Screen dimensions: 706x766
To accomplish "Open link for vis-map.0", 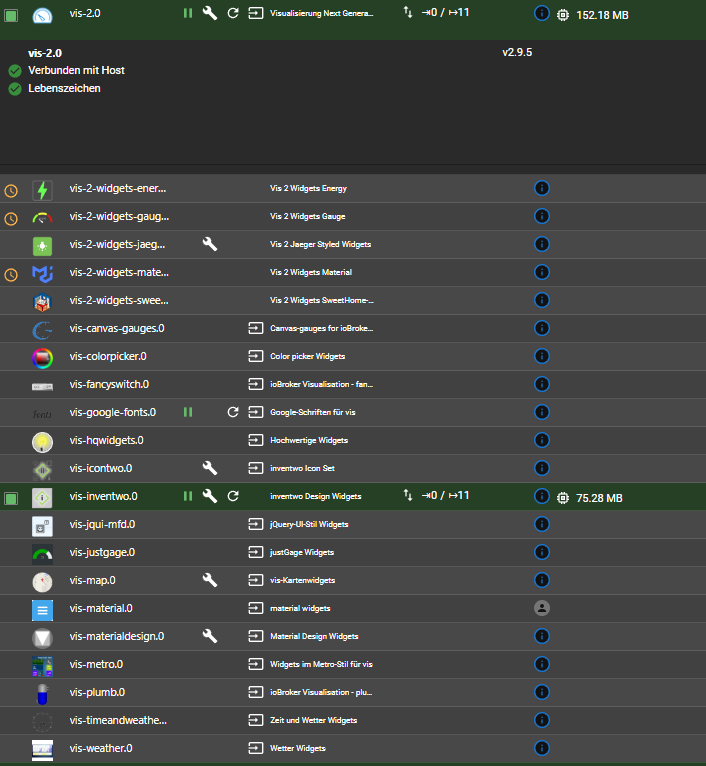I will (x=256, y=580).
